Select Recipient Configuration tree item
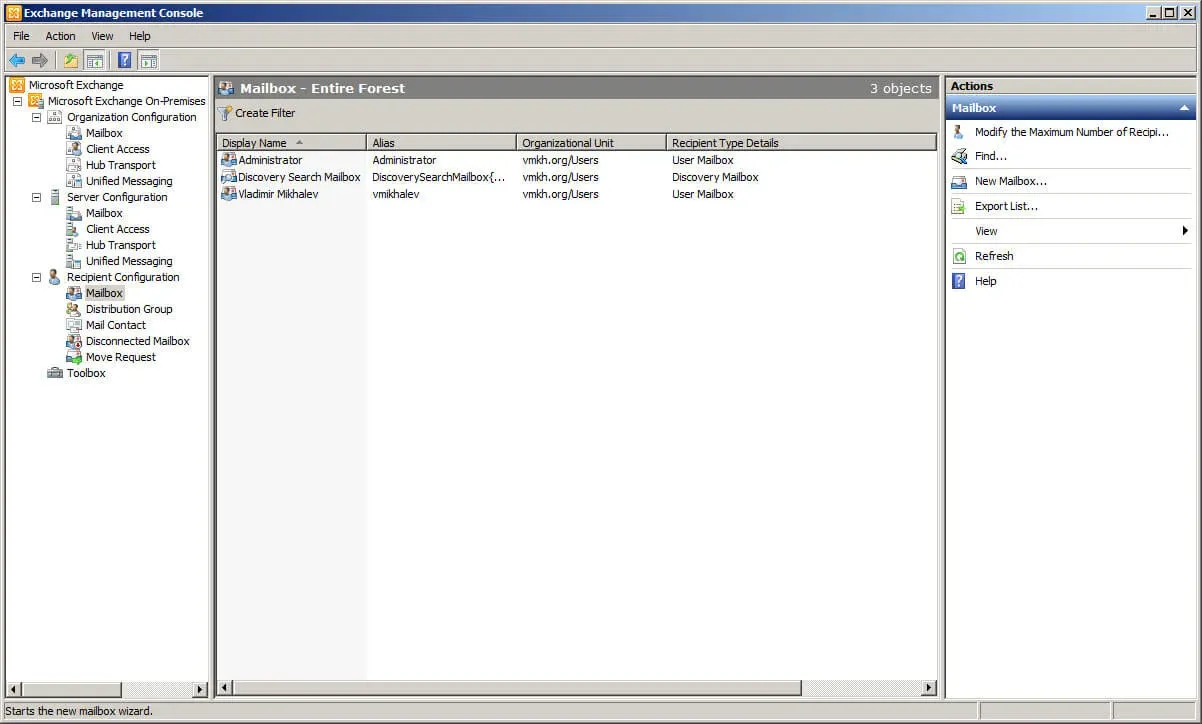The width and height of the screenshot is (1202, 724). 123,277
